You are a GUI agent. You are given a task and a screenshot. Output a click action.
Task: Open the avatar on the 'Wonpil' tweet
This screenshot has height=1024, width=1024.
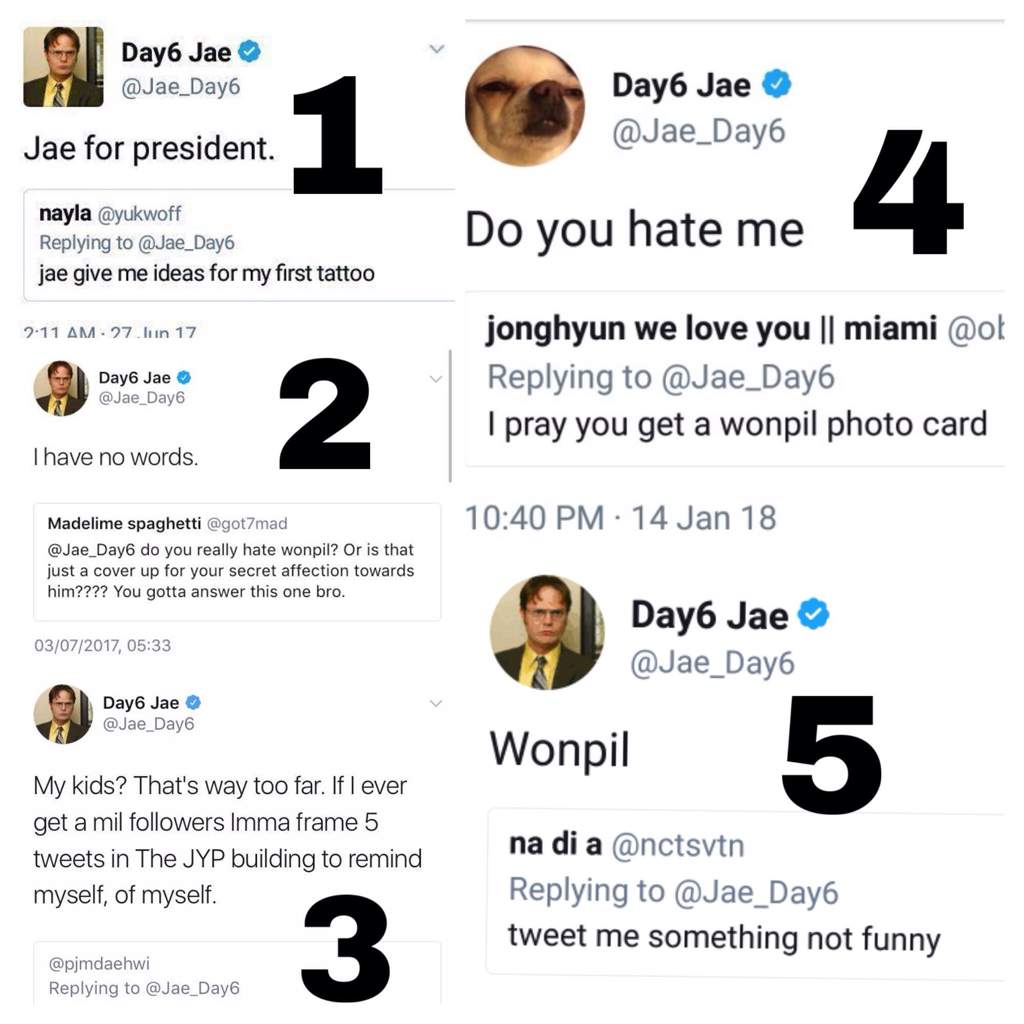547,632
